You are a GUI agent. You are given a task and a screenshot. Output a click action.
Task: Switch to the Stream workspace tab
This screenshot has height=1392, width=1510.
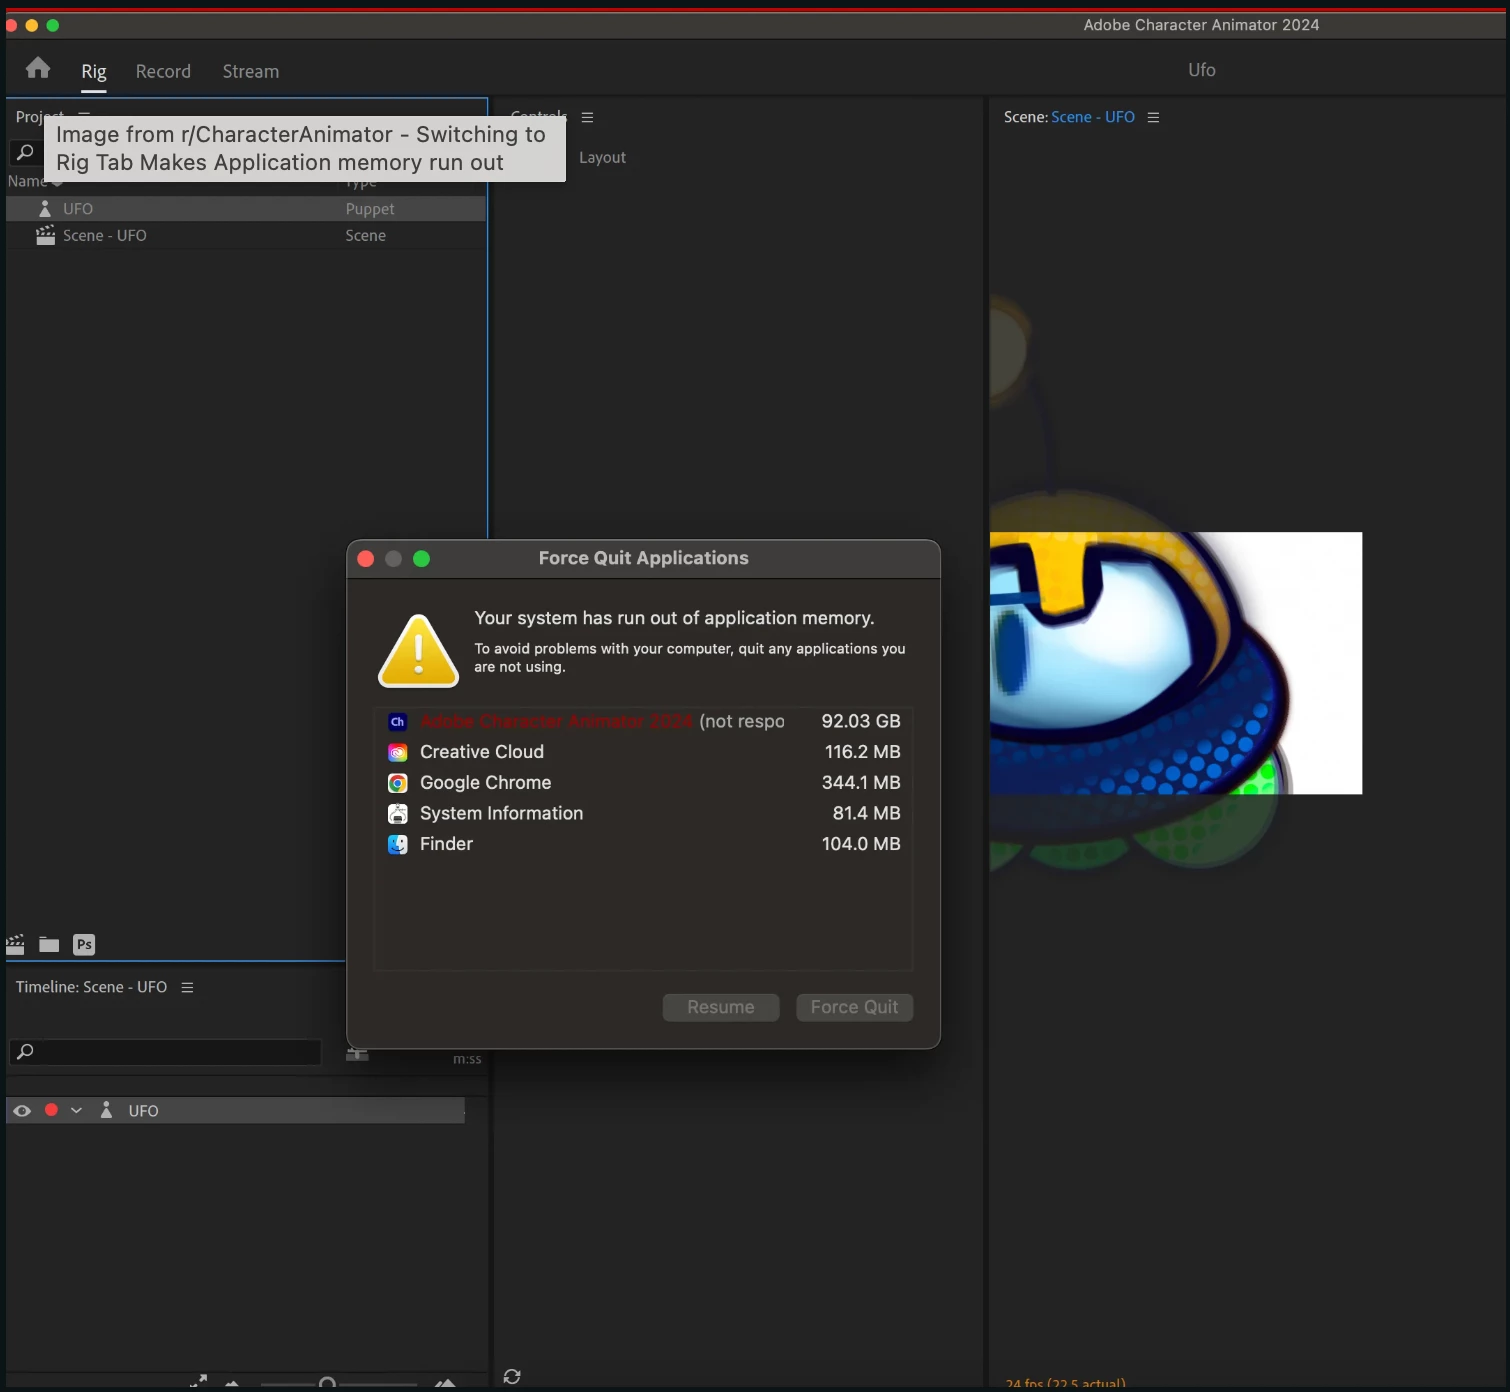pyautogui.click(x=250, y=71)
